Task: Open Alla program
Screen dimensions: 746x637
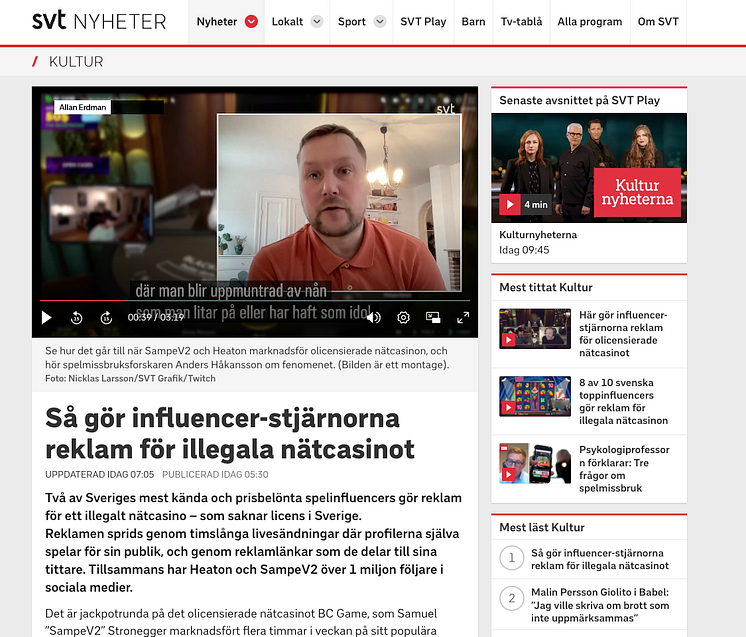Action: click(x=589, y=21)
